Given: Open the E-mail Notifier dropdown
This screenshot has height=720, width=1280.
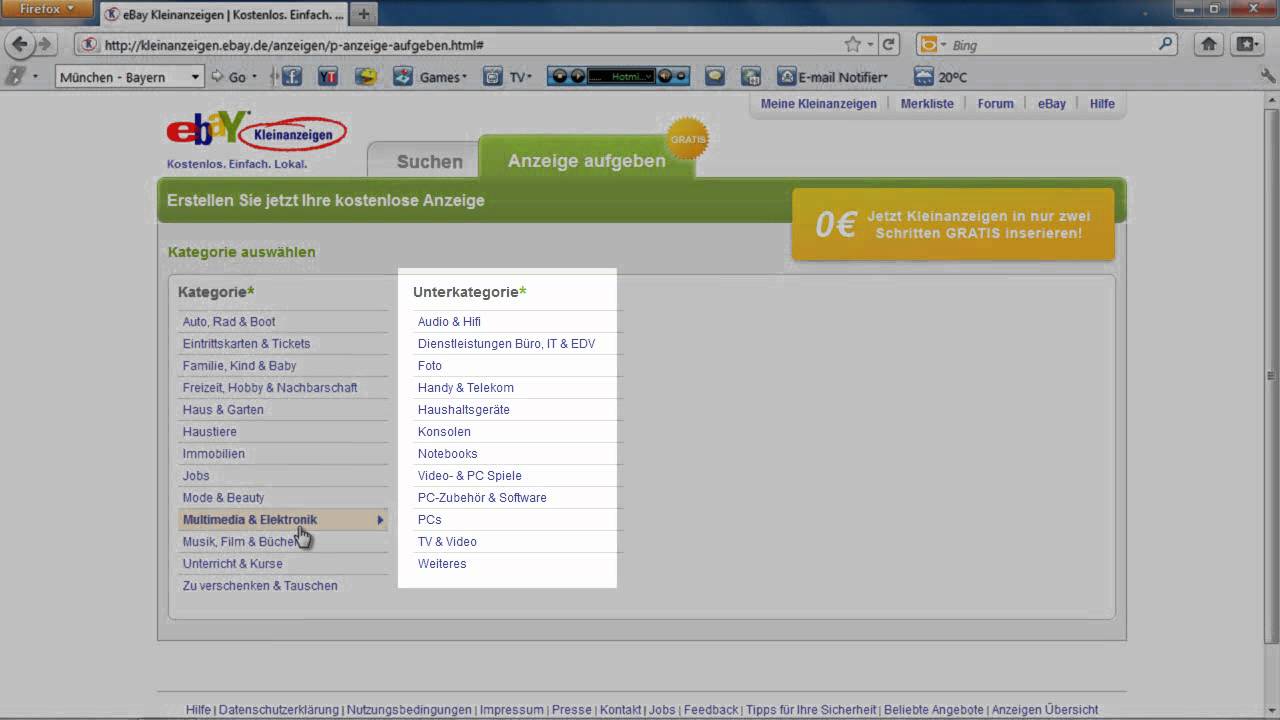Looking at the screenshot, I should (x=886, y=77).
